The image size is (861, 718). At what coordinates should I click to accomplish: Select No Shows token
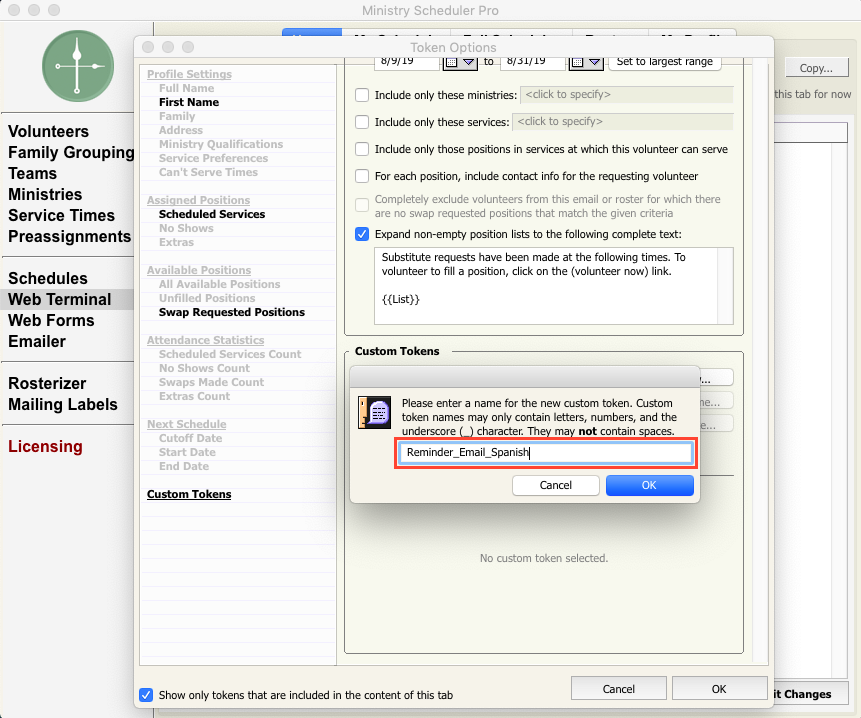pyautogui.click(x=186, y=228)
